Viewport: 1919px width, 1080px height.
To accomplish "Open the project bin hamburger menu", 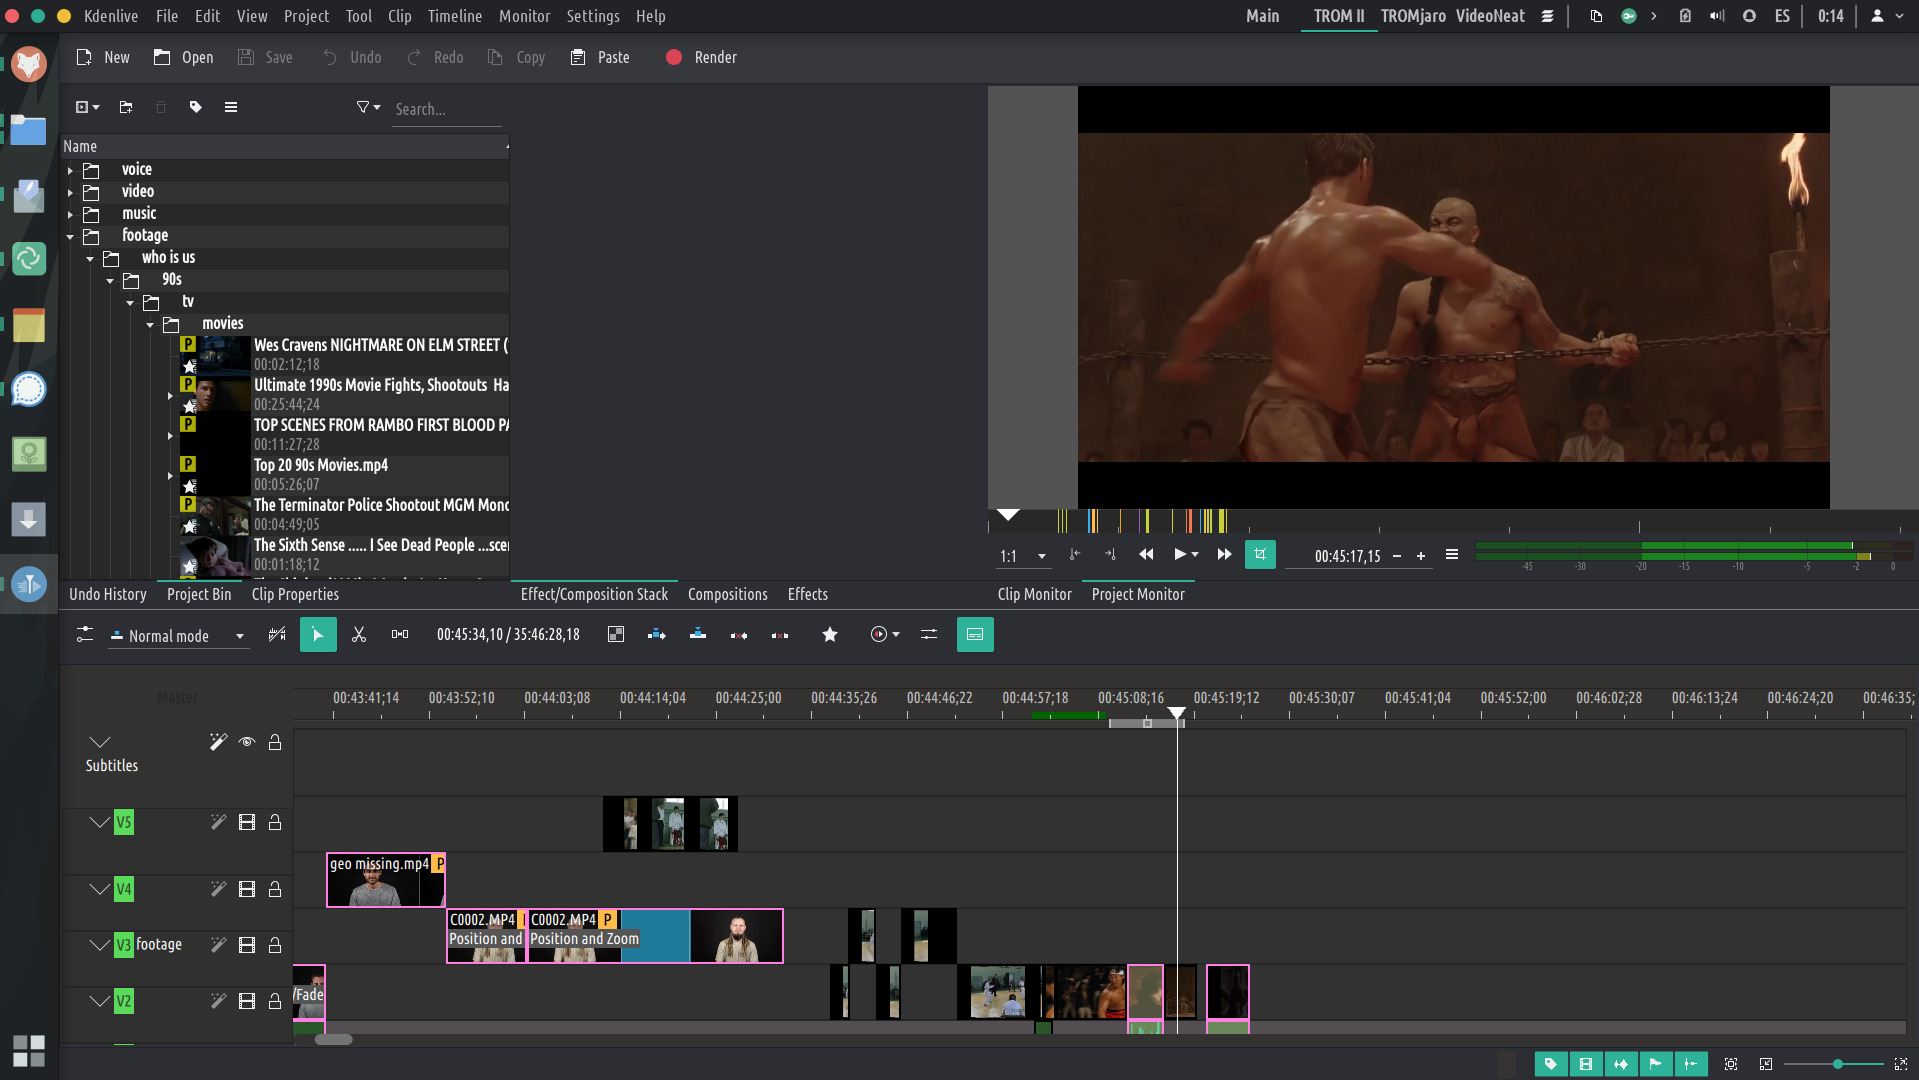I will (231, 107).
